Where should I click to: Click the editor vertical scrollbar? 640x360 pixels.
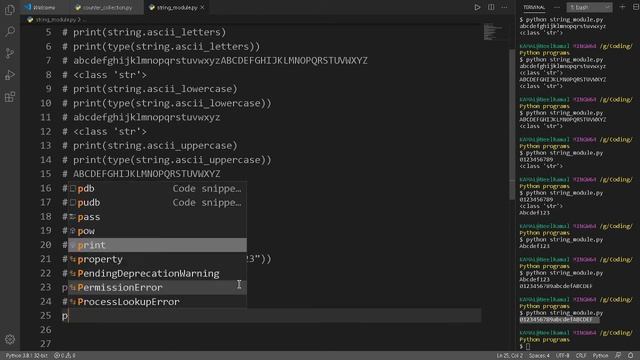[512, 124]
